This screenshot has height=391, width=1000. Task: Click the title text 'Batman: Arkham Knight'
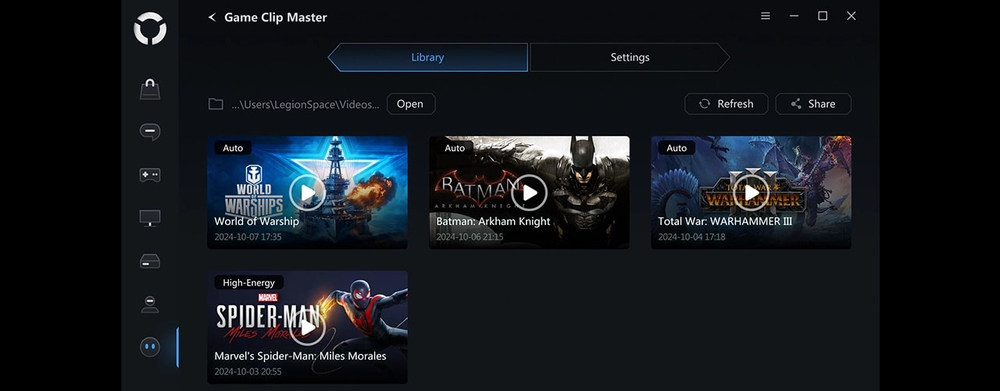[x=493, y=221]
